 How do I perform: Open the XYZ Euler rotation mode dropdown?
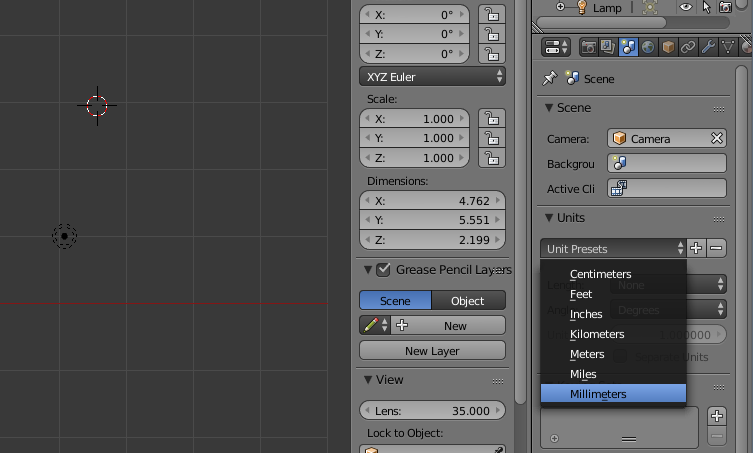pos(432,77)
